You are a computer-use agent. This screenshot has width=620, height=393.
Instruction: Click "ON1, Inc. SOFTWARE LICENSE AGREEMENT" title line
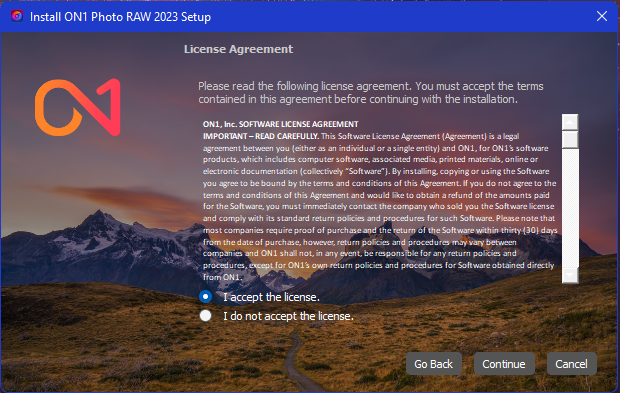click(281, 124)
